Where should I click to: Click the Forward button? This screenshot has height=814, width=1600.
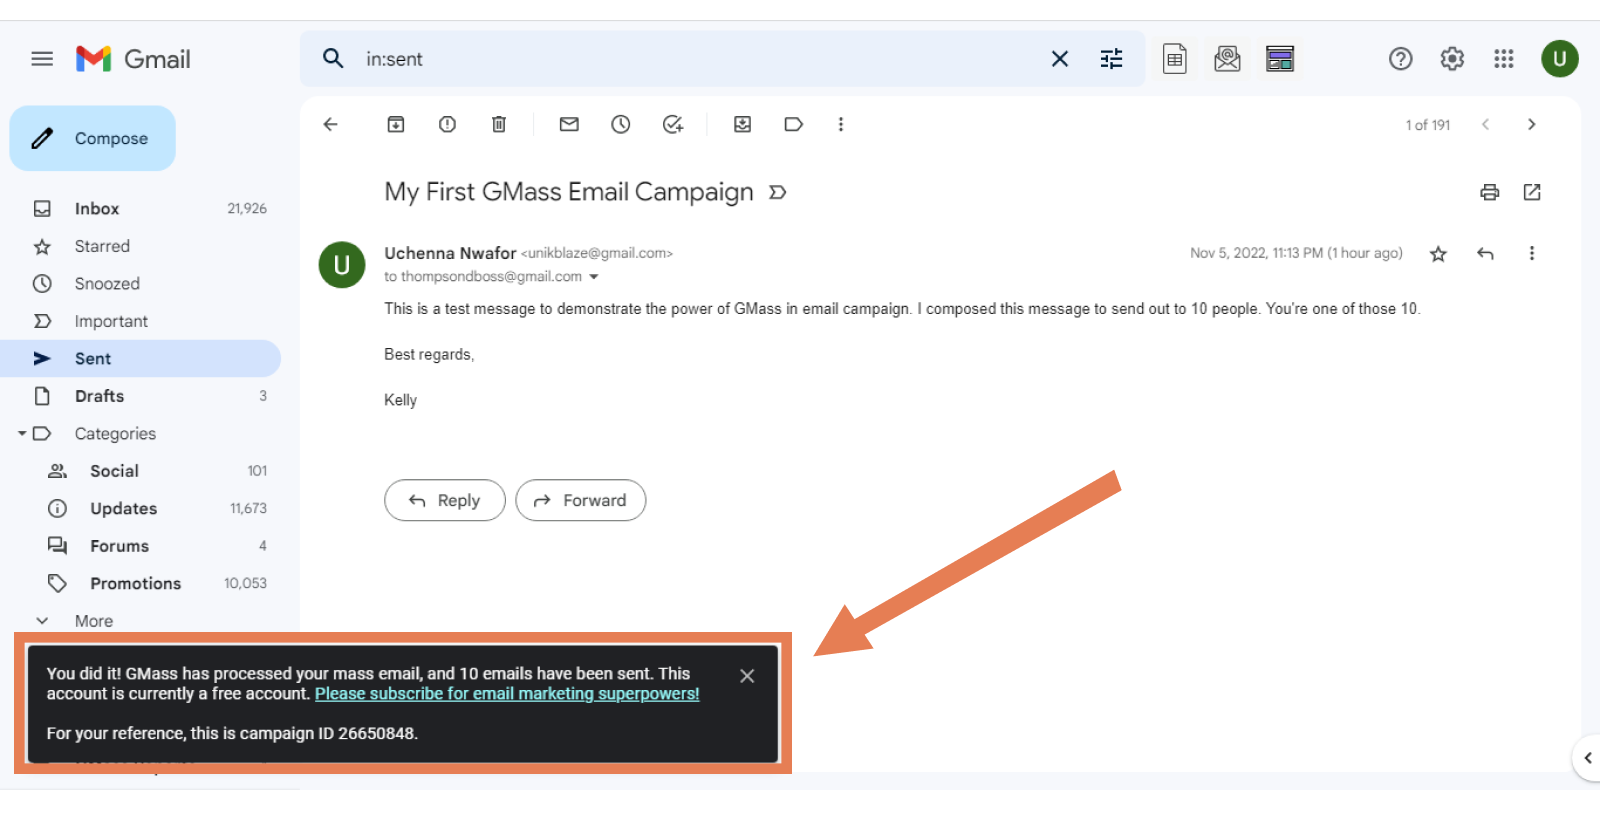tap(581, 500)
